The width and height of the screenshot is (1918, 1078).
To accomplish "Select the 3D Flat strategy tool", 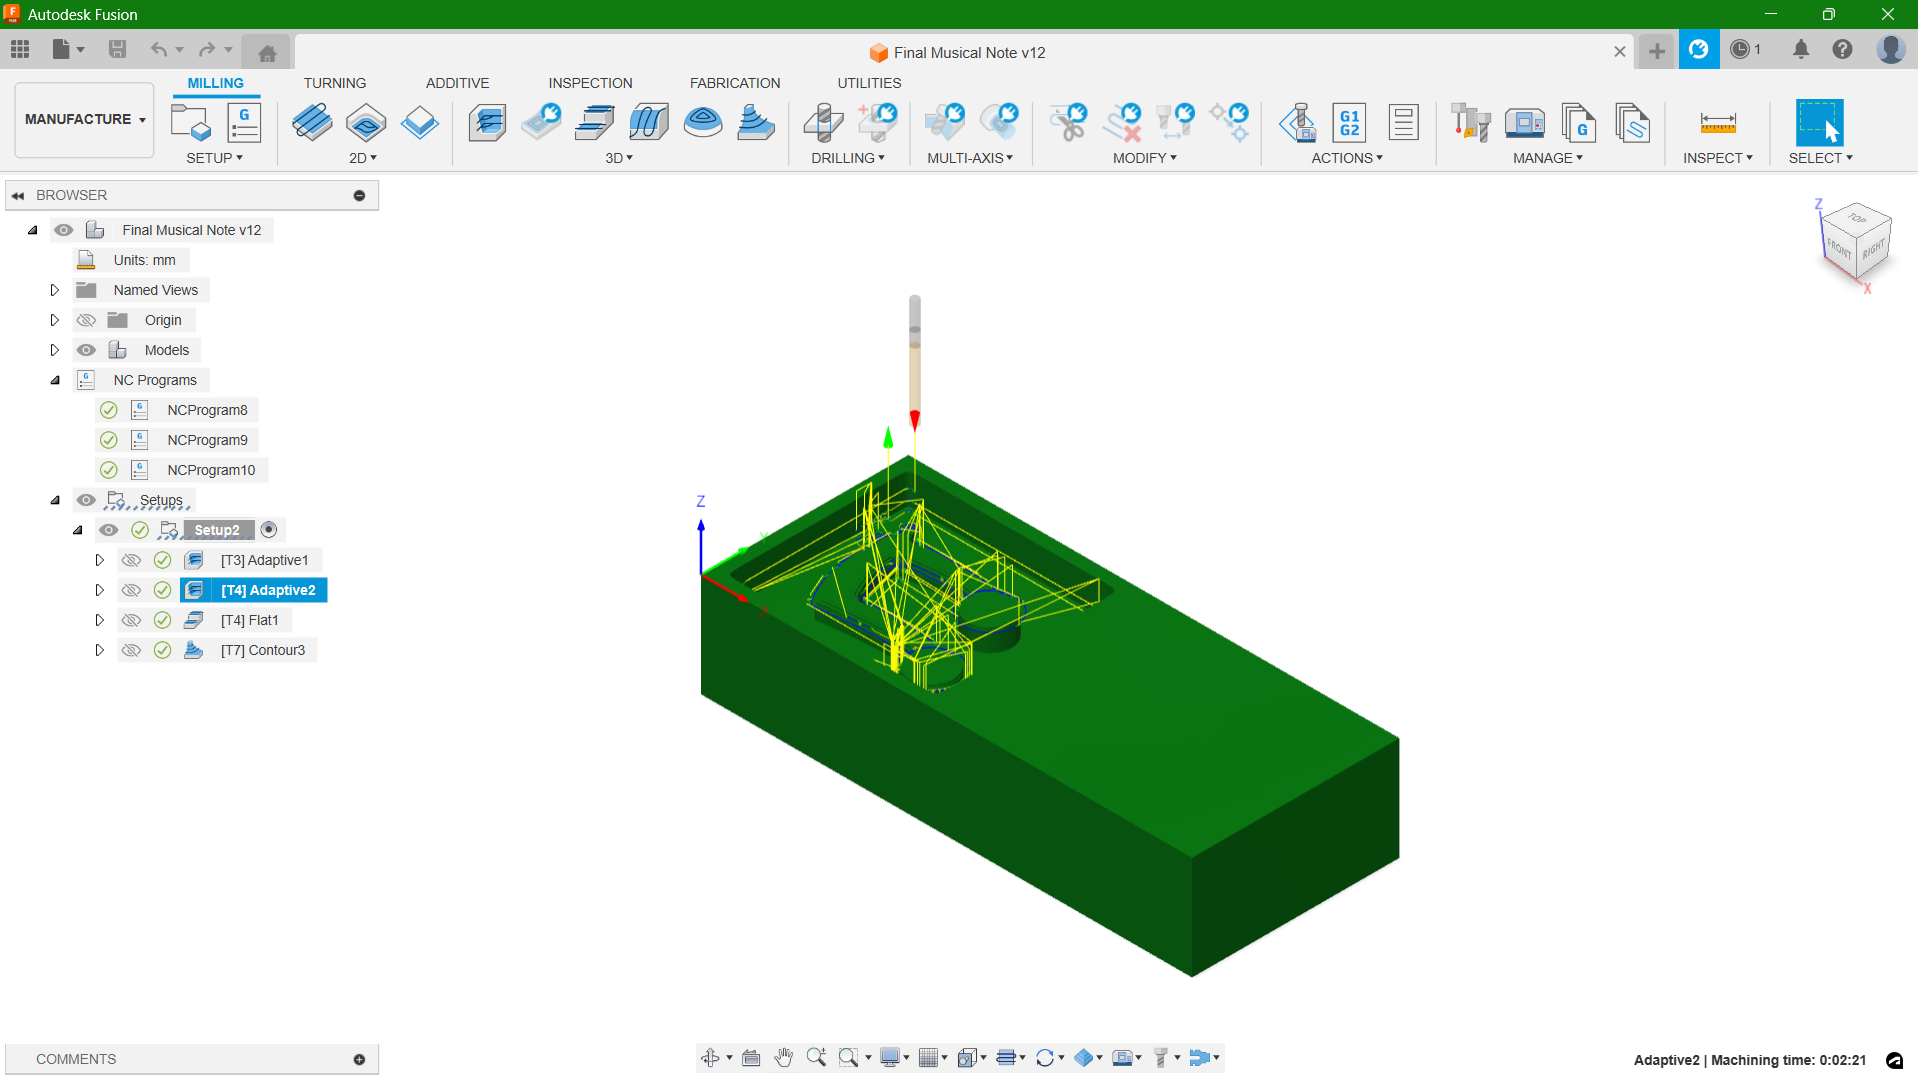I will 595,123.
